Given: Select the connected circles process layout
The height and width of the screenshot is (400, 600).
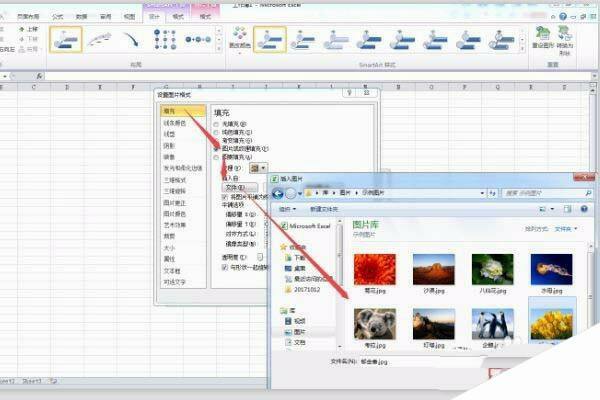Looking at the screenshot, I should [198, 39].
